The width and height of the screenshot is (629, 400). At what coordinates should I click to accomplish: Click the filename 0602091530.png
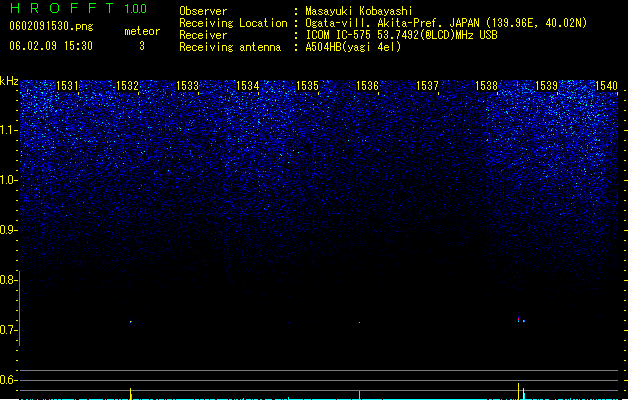click(x=51, y=26)
